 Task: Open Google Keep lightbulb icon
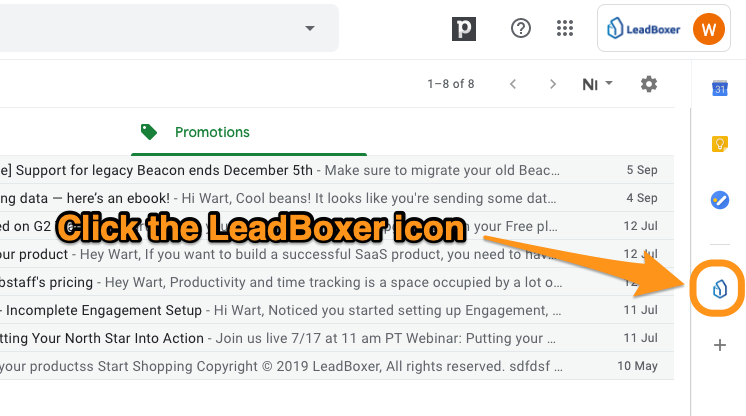pos(720,144)
